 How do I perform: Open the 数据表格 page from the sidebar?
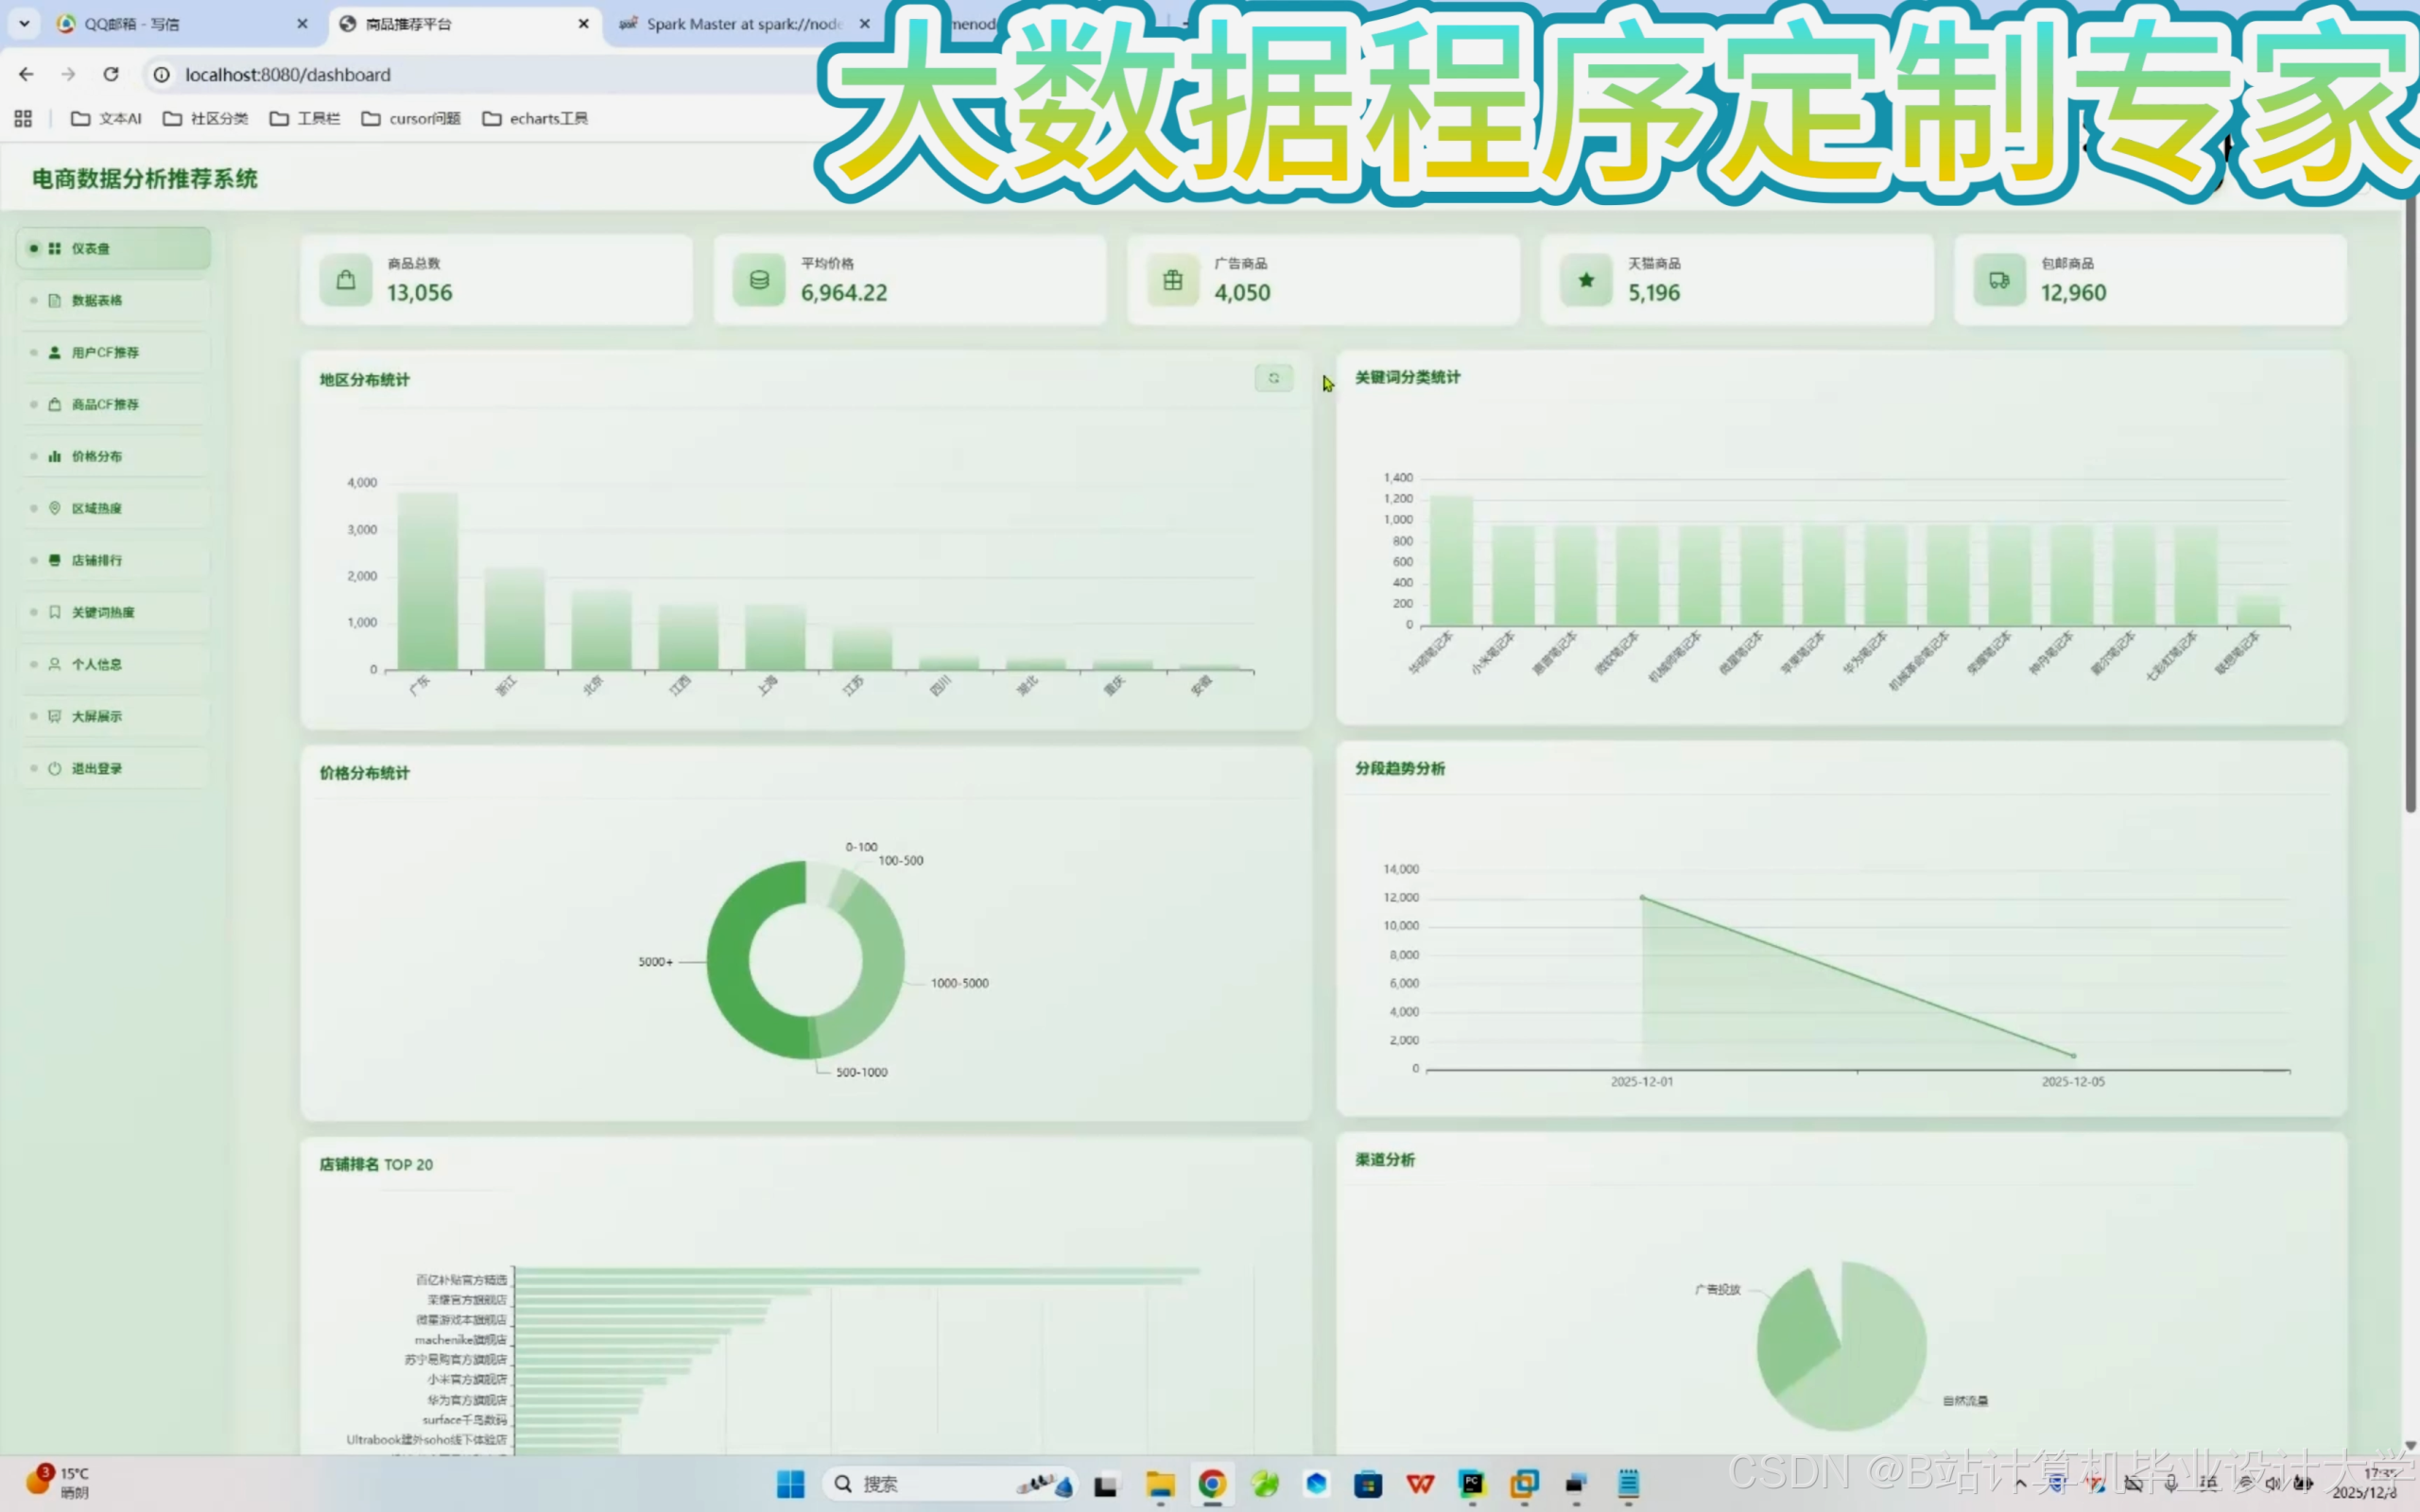100,300
